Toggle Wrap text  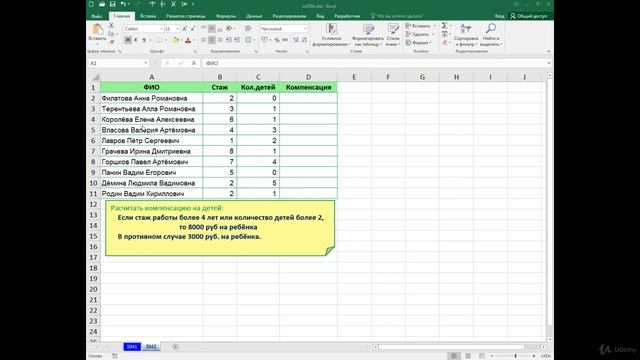point(248,29)
